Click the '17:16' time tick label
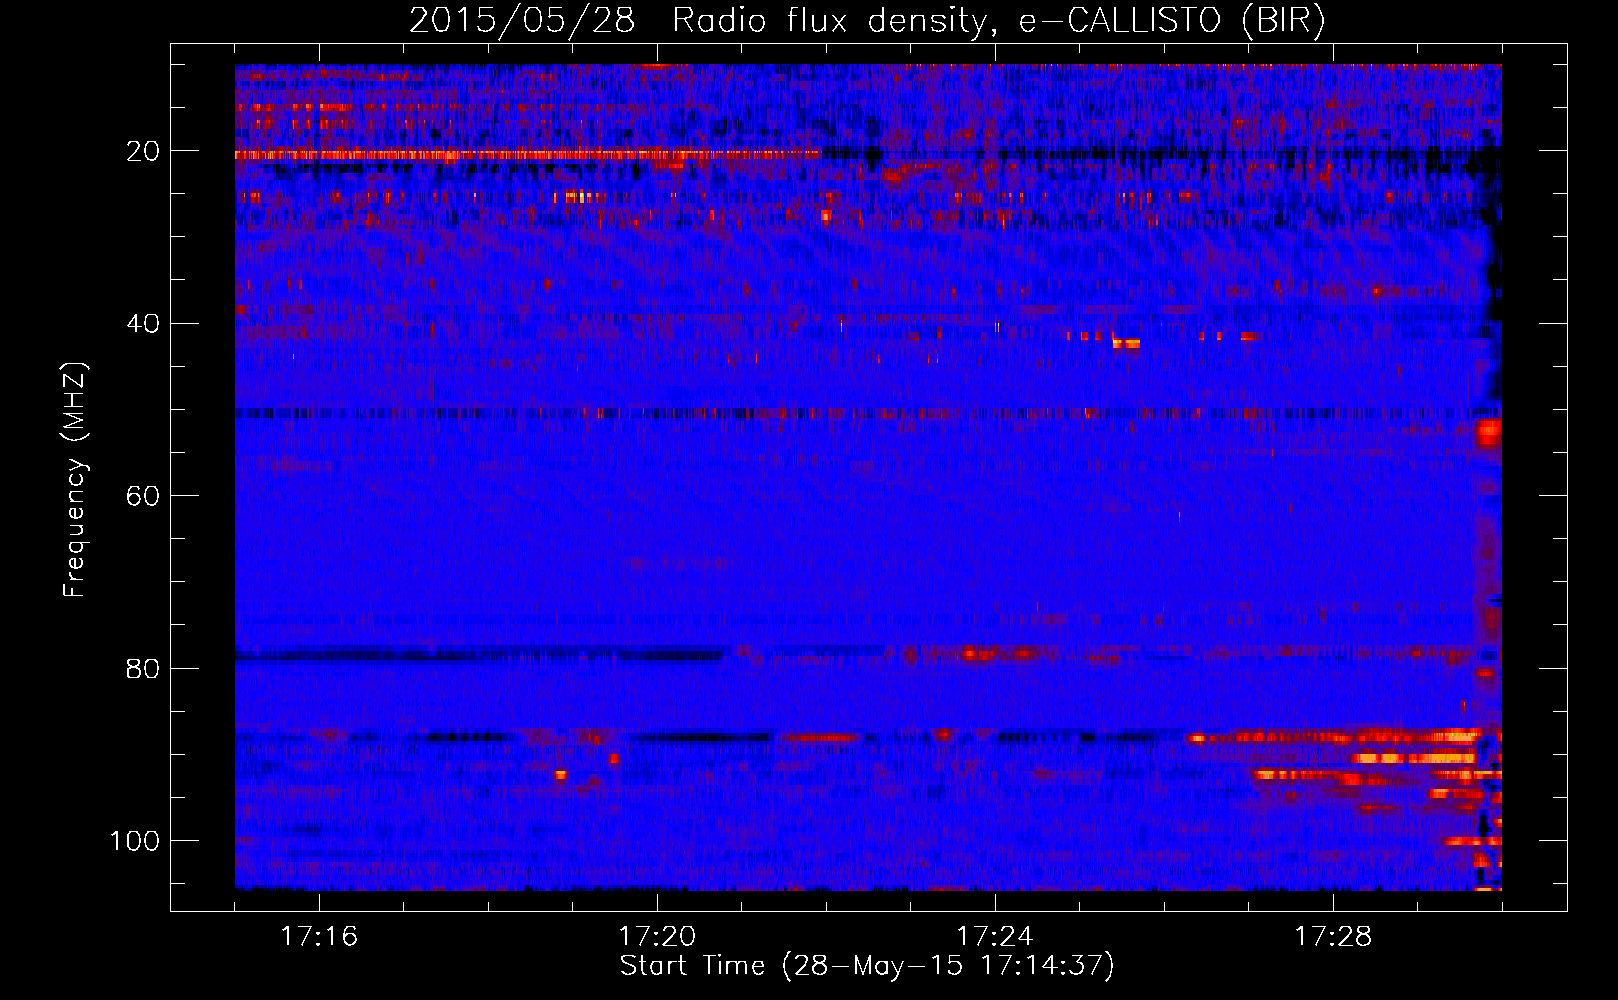The height and width of the screenshot is (1000, 1618). [319, 937]
